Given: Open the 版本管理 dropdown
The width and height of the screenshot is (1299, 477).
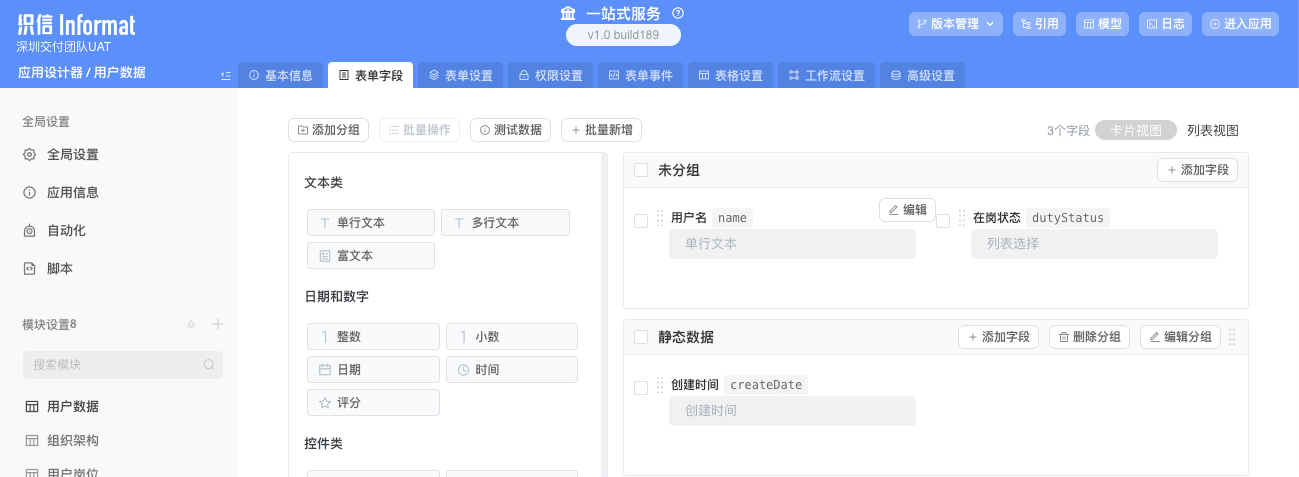Looking at the screenshot, I should pos(955,24).
